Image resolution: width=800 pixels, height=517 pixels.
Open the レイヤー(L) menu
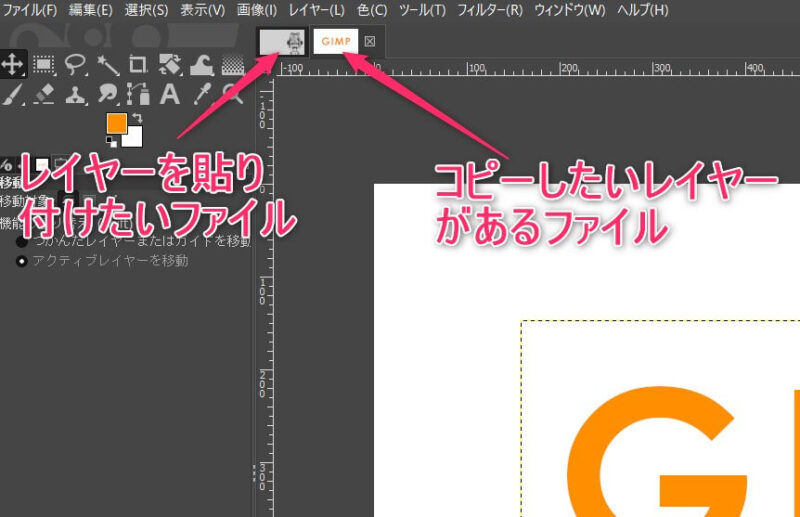[x=317, y=10]
